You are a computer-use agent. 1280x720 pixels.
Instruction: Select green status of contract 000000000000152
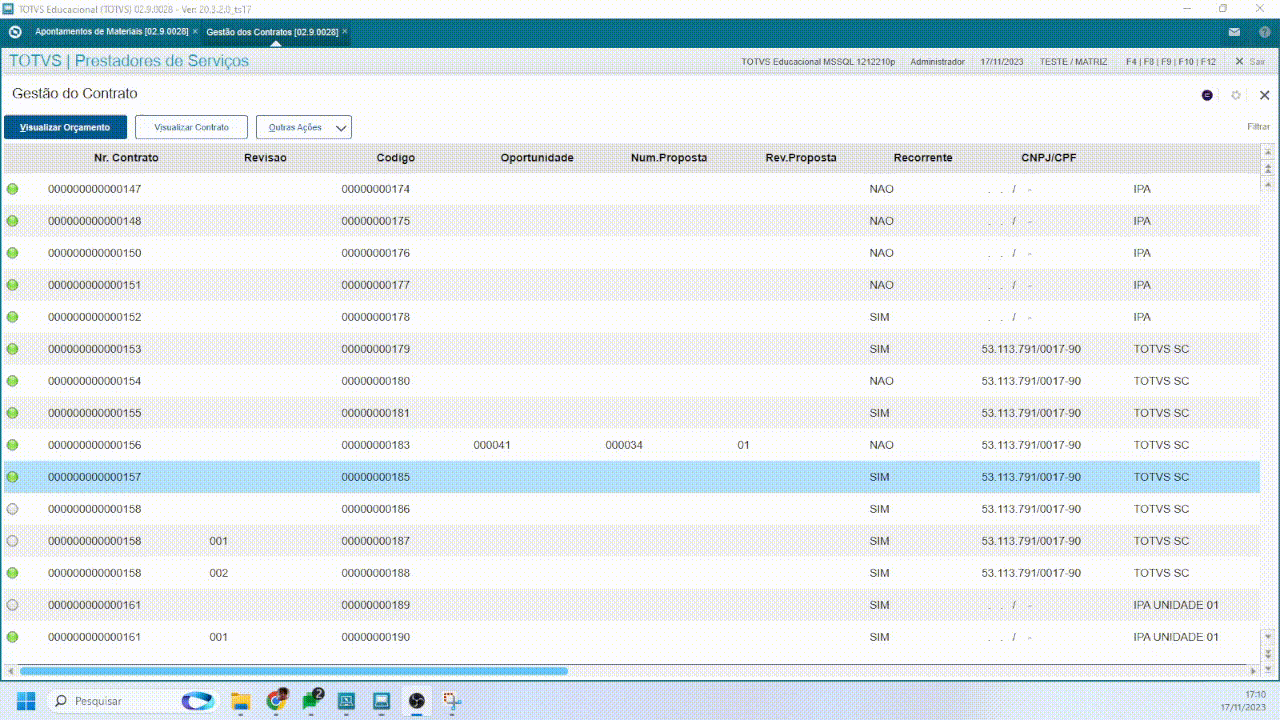point(13,317)
